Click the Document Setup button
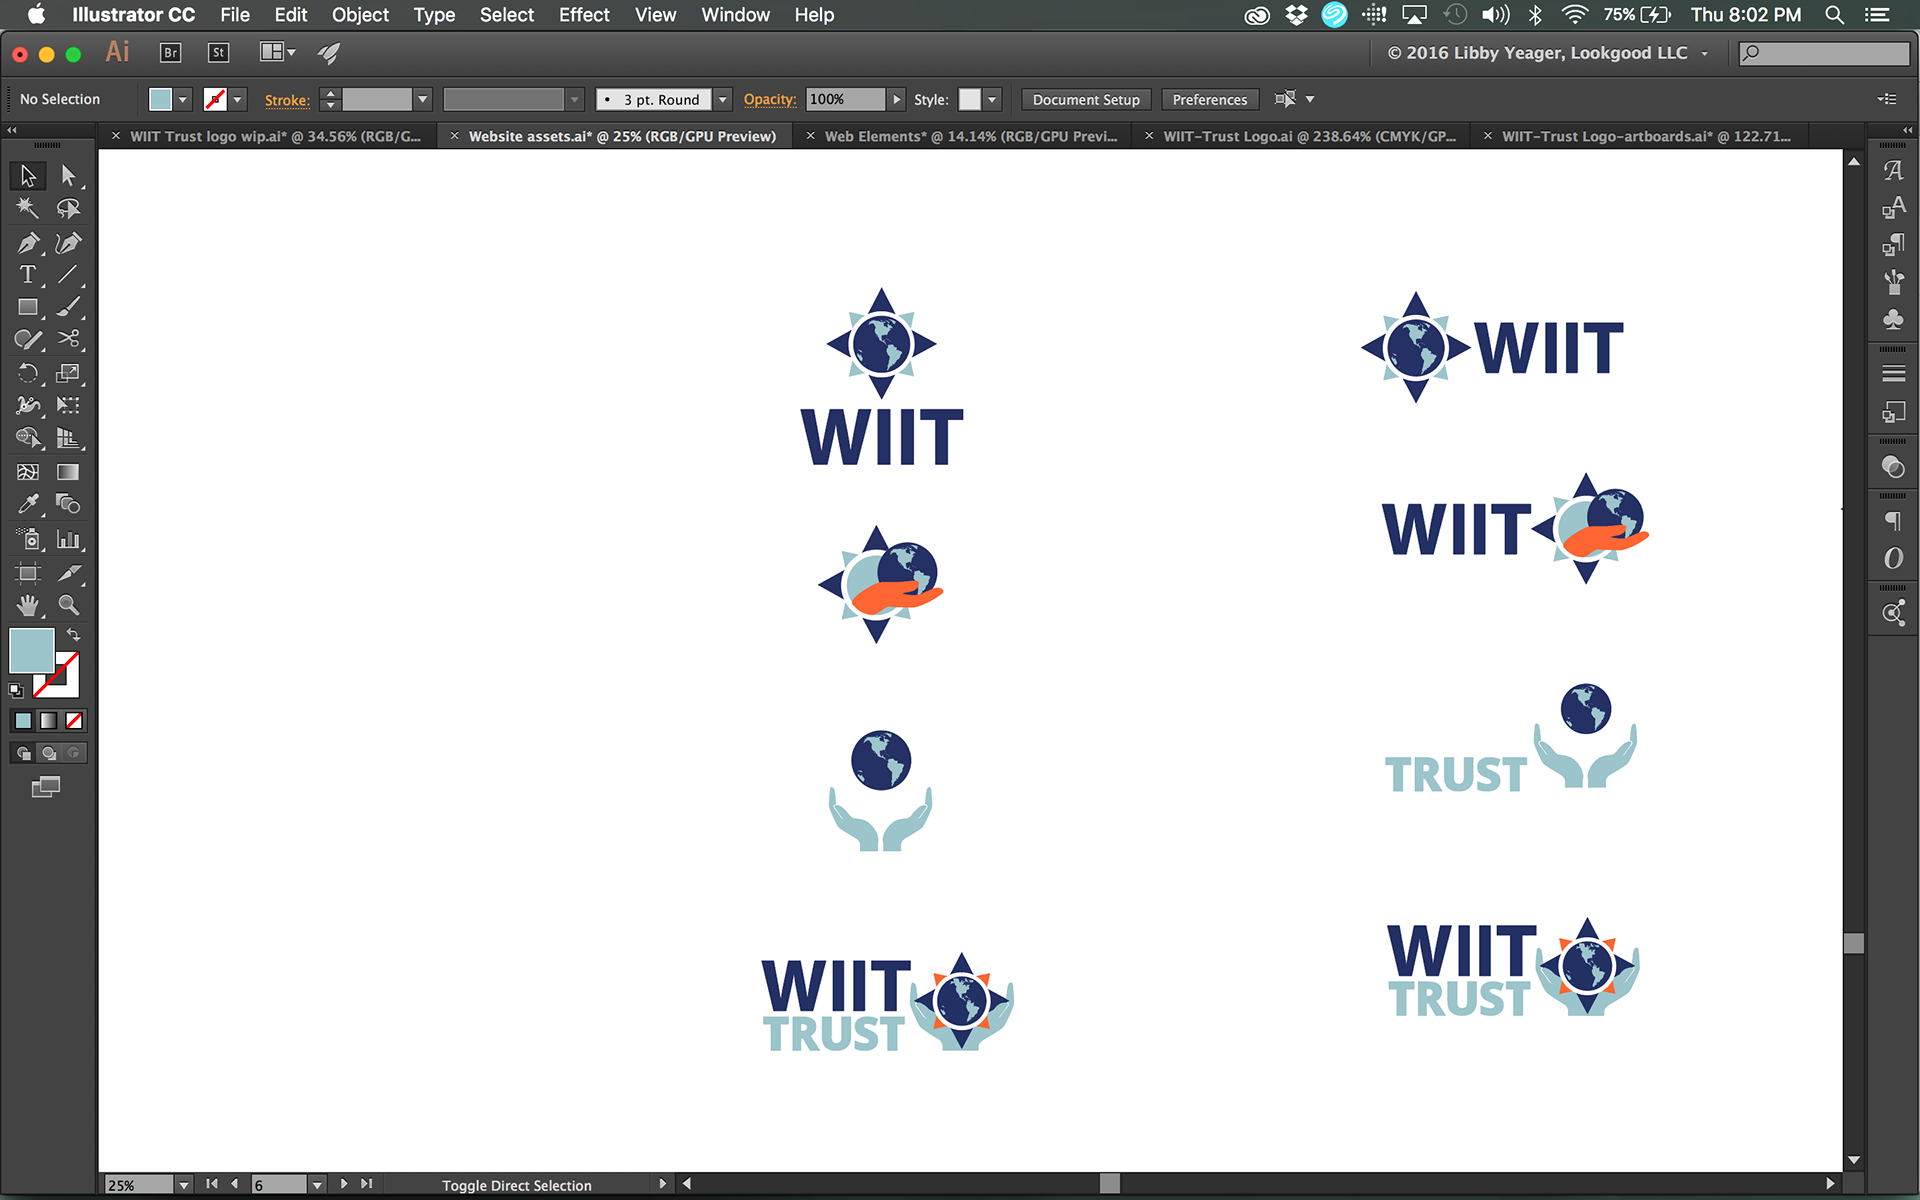This screenshot has width=1920, height=1200. pyautogui.click(x=1085, y=99)
